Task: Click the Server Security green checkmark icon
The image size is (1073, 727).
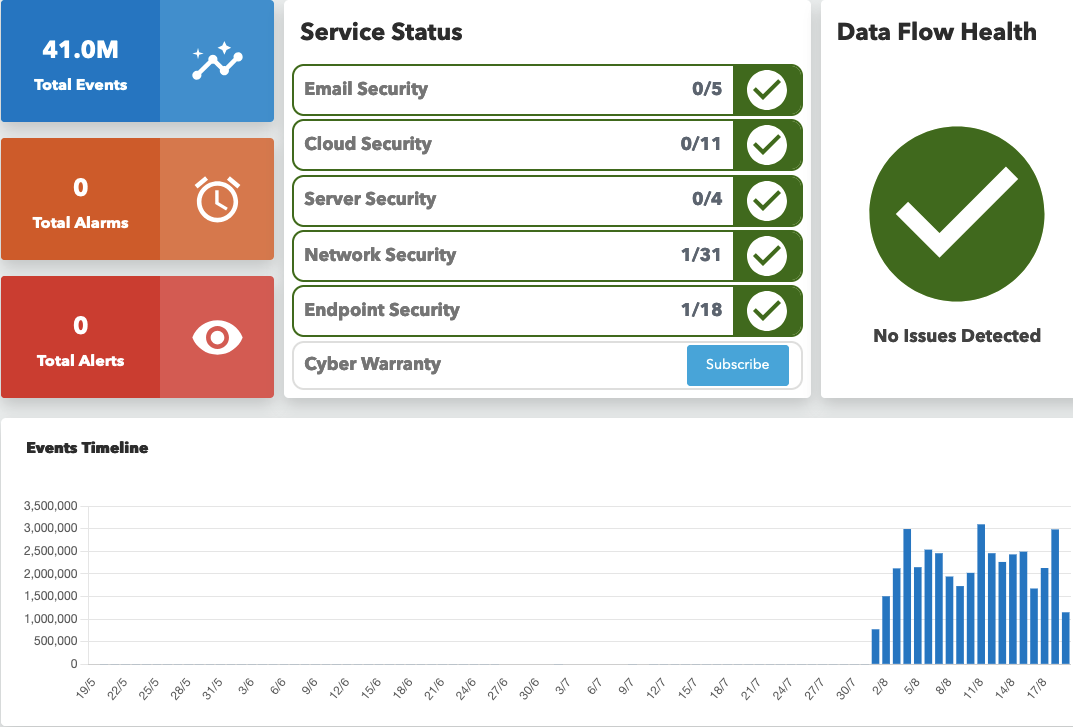Action: click(x=766, y=201)
